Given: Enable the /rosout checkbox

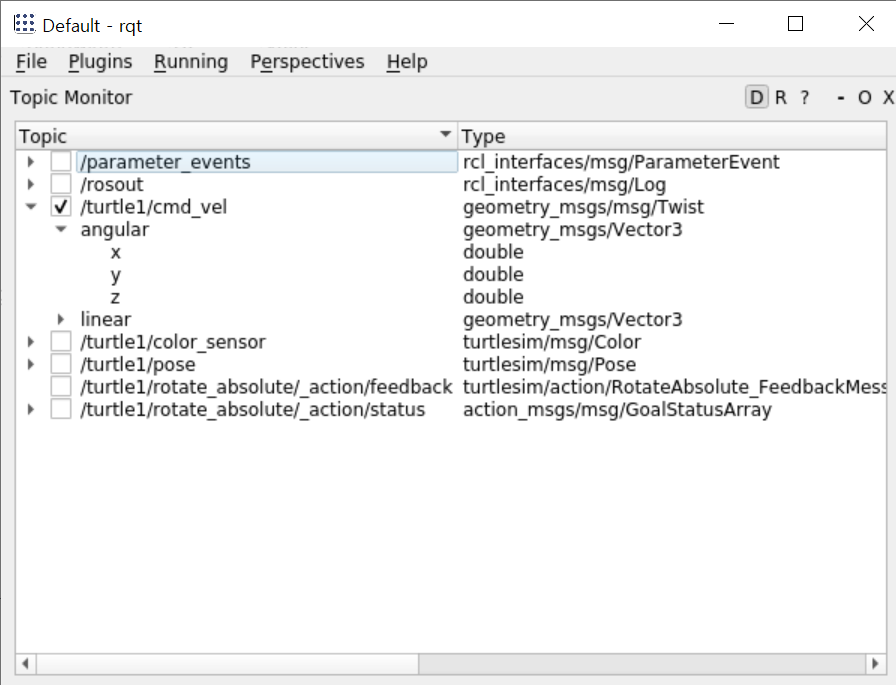Looking at the screenshot, I should pyautogui.click(x=61, y=184).
